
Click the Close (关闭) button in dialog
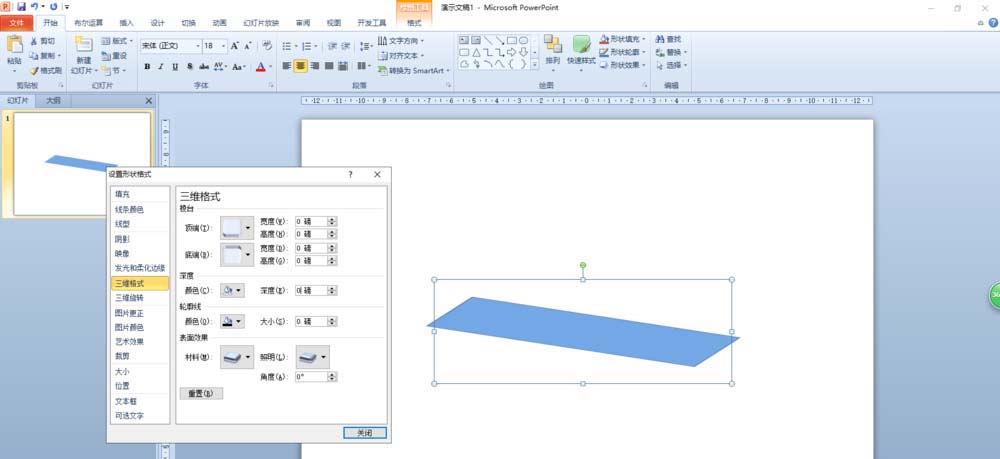click(x=364, y=433)
